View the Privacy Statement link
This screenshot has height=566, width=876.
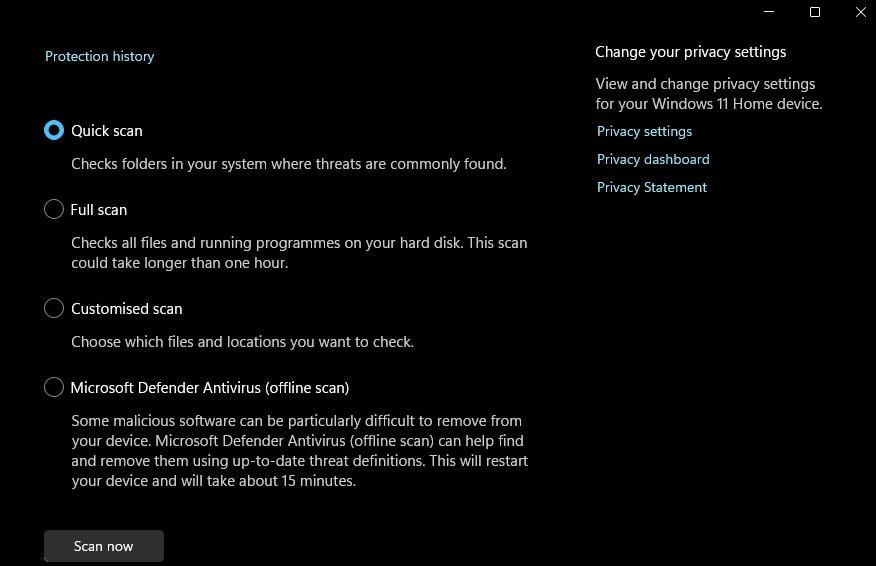point(651,187)
